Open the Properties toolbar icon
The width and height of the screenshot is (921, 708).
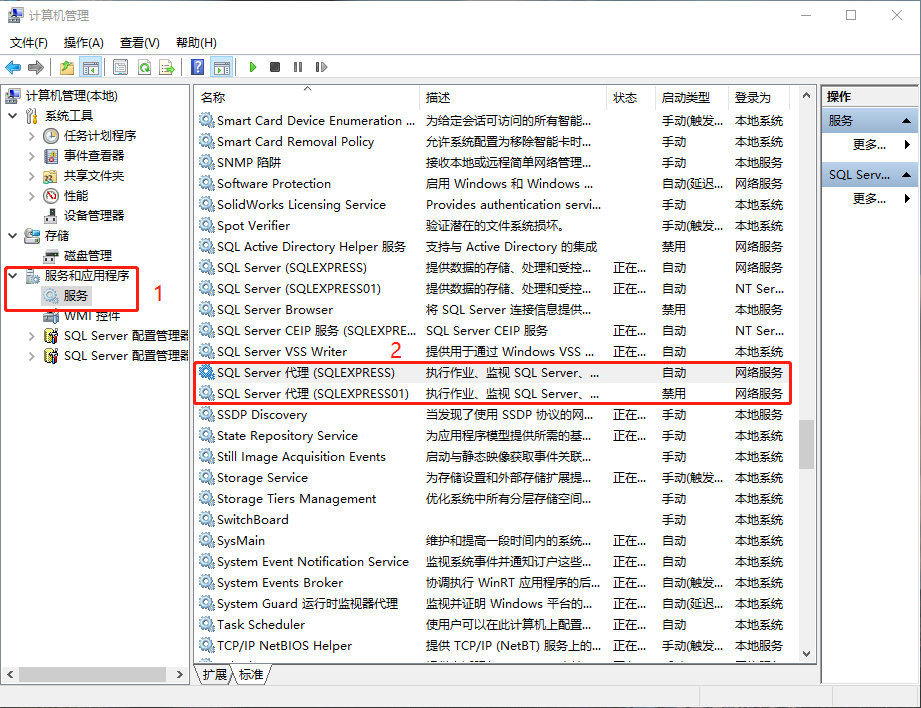click(120, 68)
